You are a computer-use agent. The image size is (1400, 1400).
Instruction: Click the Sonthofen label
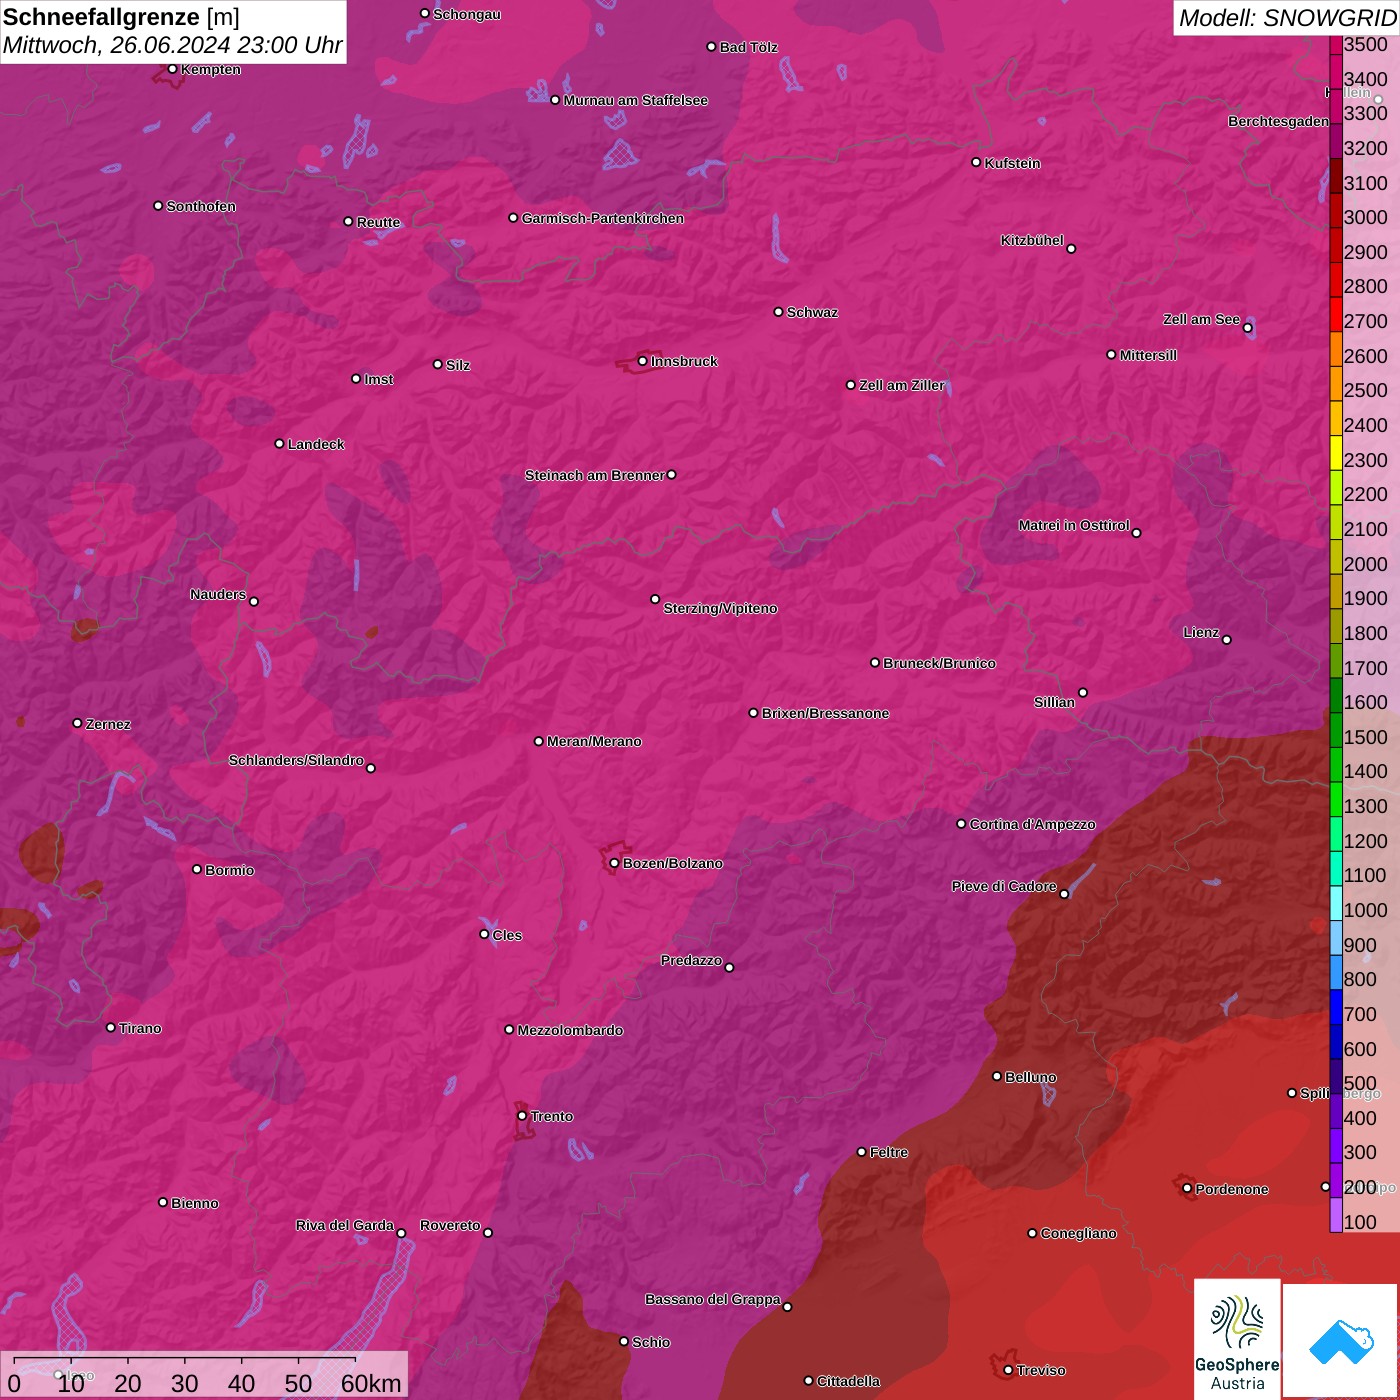pos(202,206)
